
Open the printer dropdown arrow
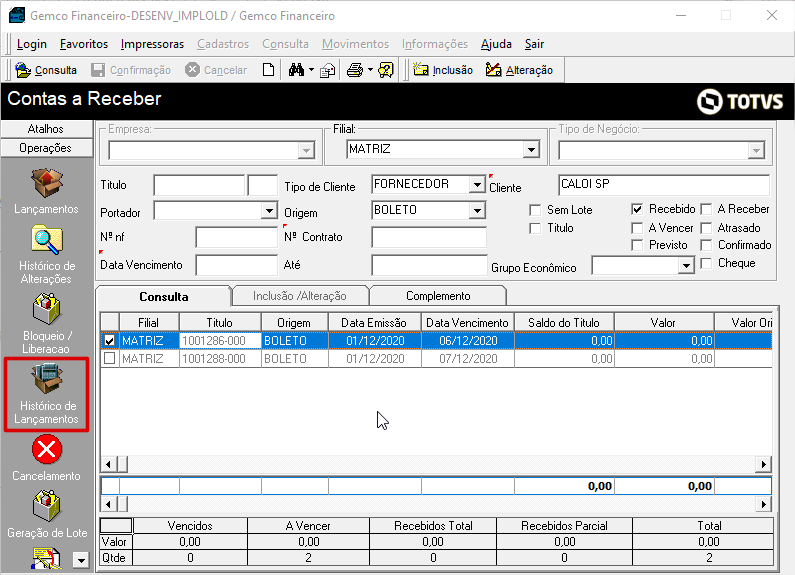(370, 70)
